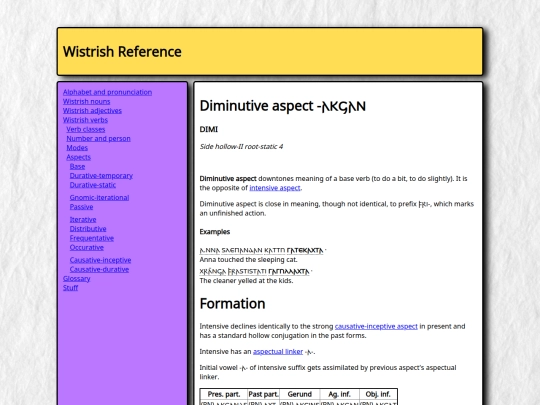Click the Diminutive aspect heading

click(x=283, y=106)
